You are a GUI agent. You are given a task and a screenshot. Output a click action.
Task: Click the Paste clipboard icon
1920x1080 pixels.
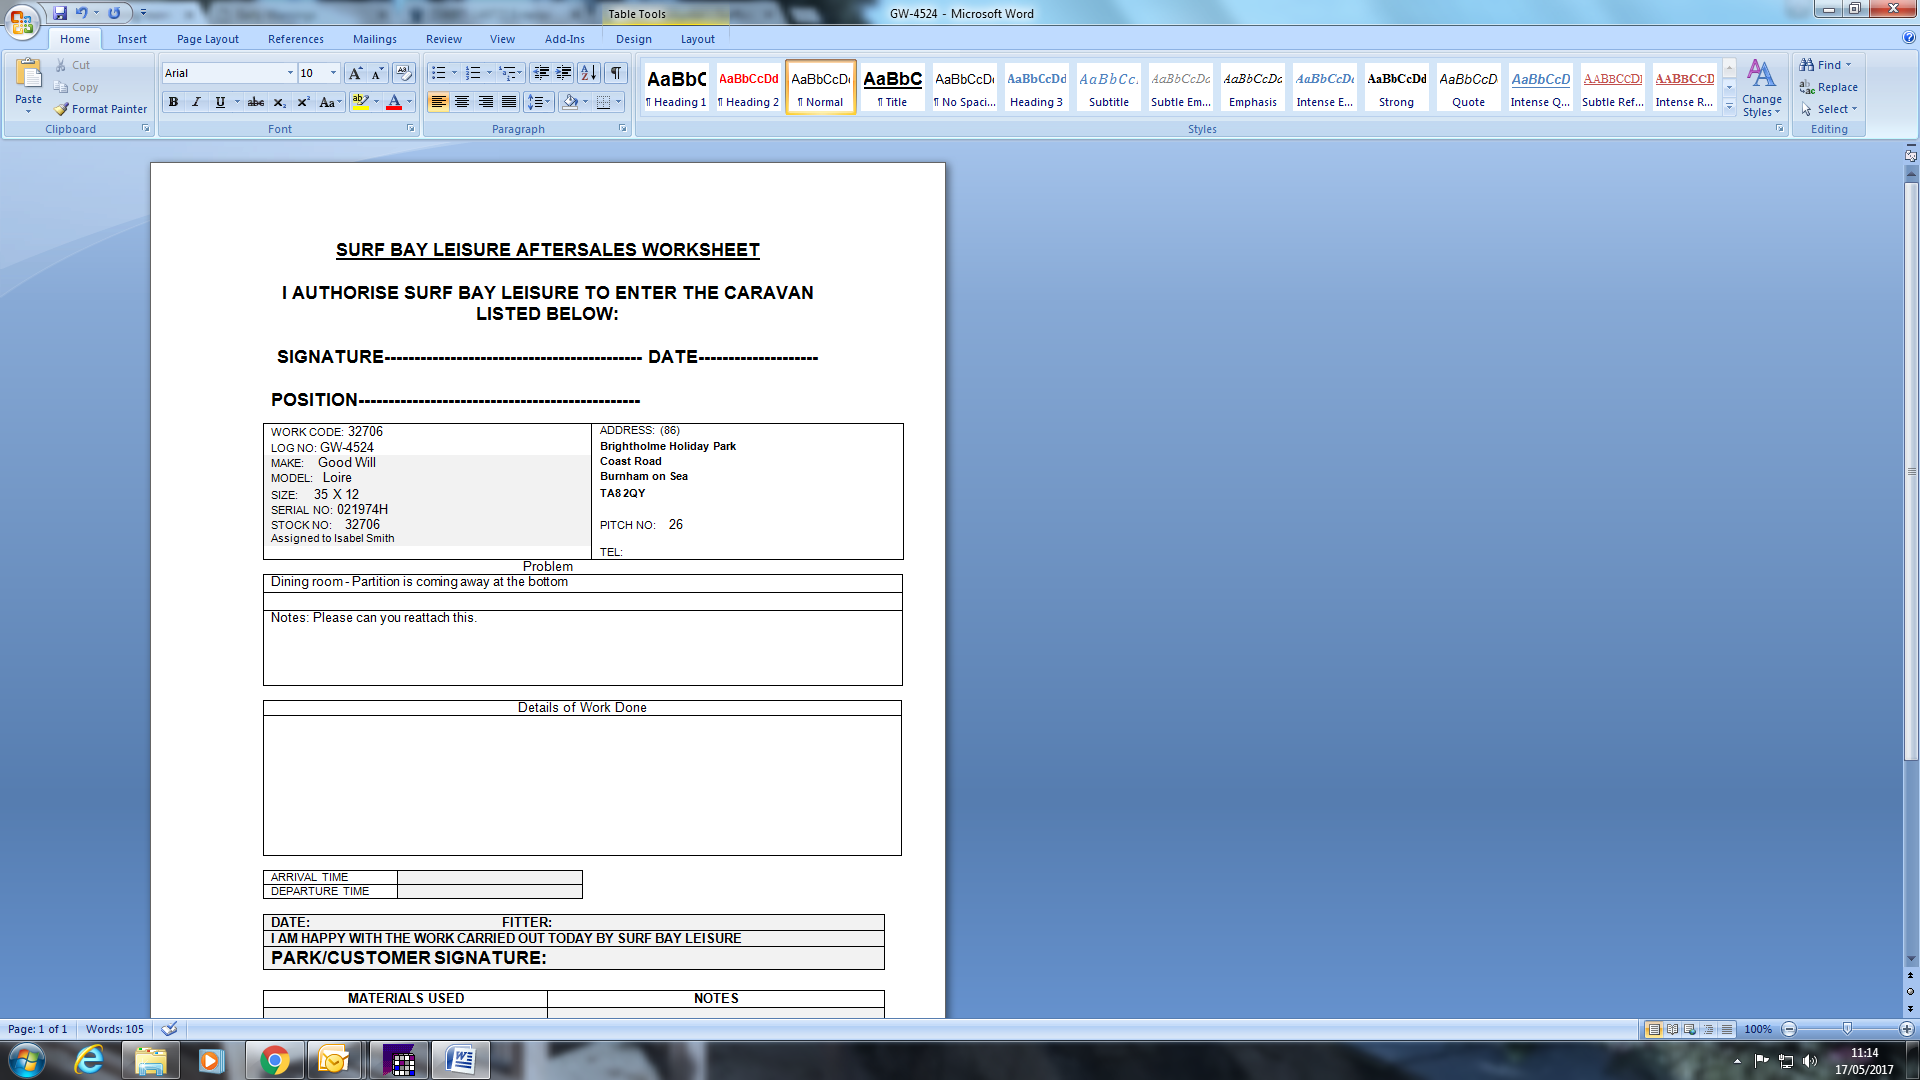point(29,75)
